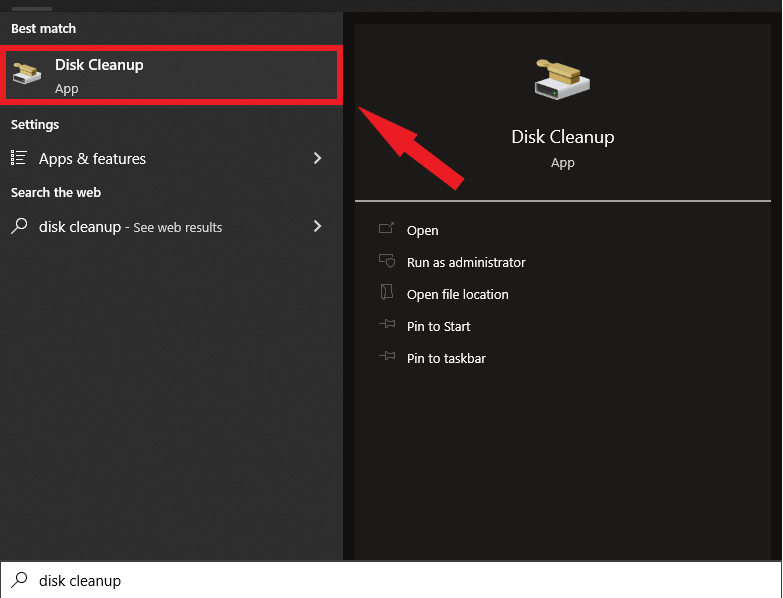This screenshot has width=783, height=598.
Task: Open the Disk Cleanup best match result
Action: [171, 75]
